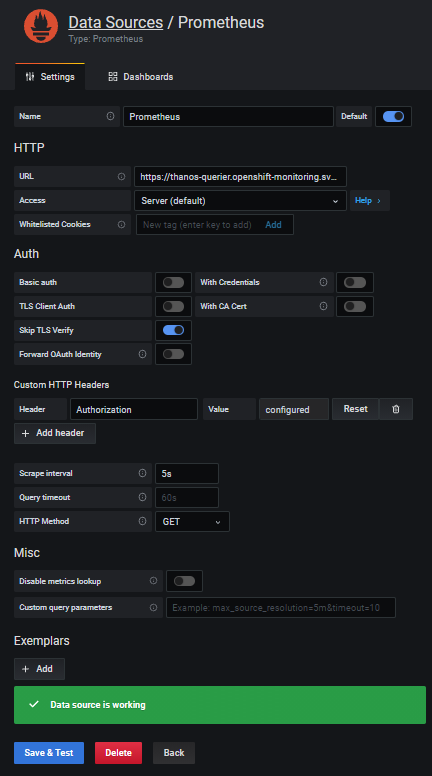Click the info icon beside Forward OAuth Identity
Viewport: 432px width, 776px height.
[x=143, y=354]
